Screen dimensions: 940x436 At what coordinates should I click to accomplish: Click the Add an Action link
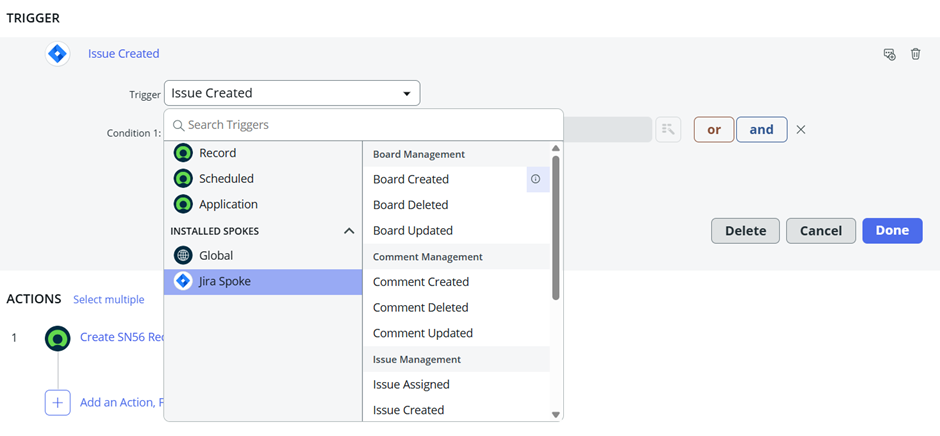[122, 402]
